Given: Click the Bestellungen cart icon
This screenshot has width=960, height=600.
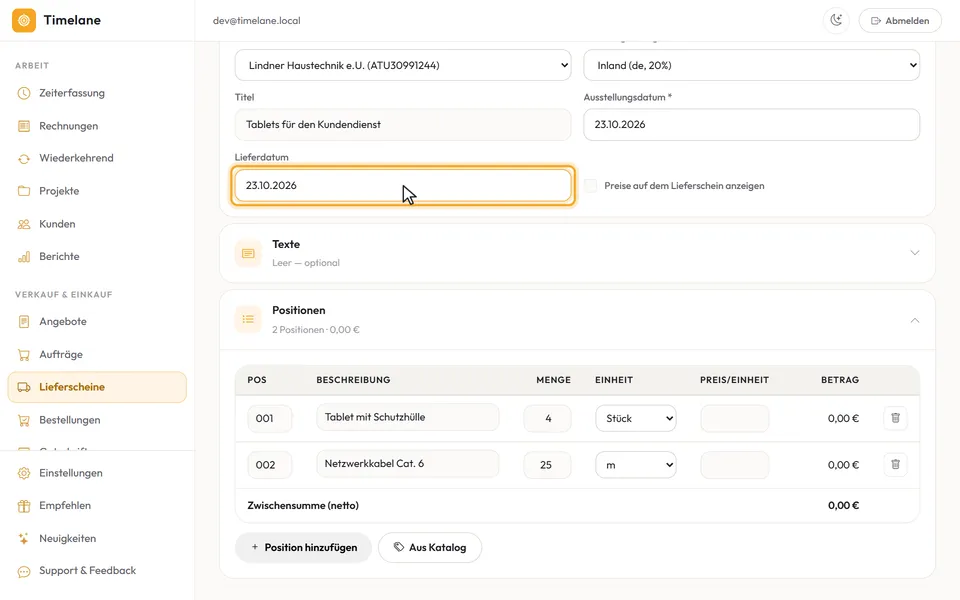Looking at the screenshot, I should coord(24,420).
